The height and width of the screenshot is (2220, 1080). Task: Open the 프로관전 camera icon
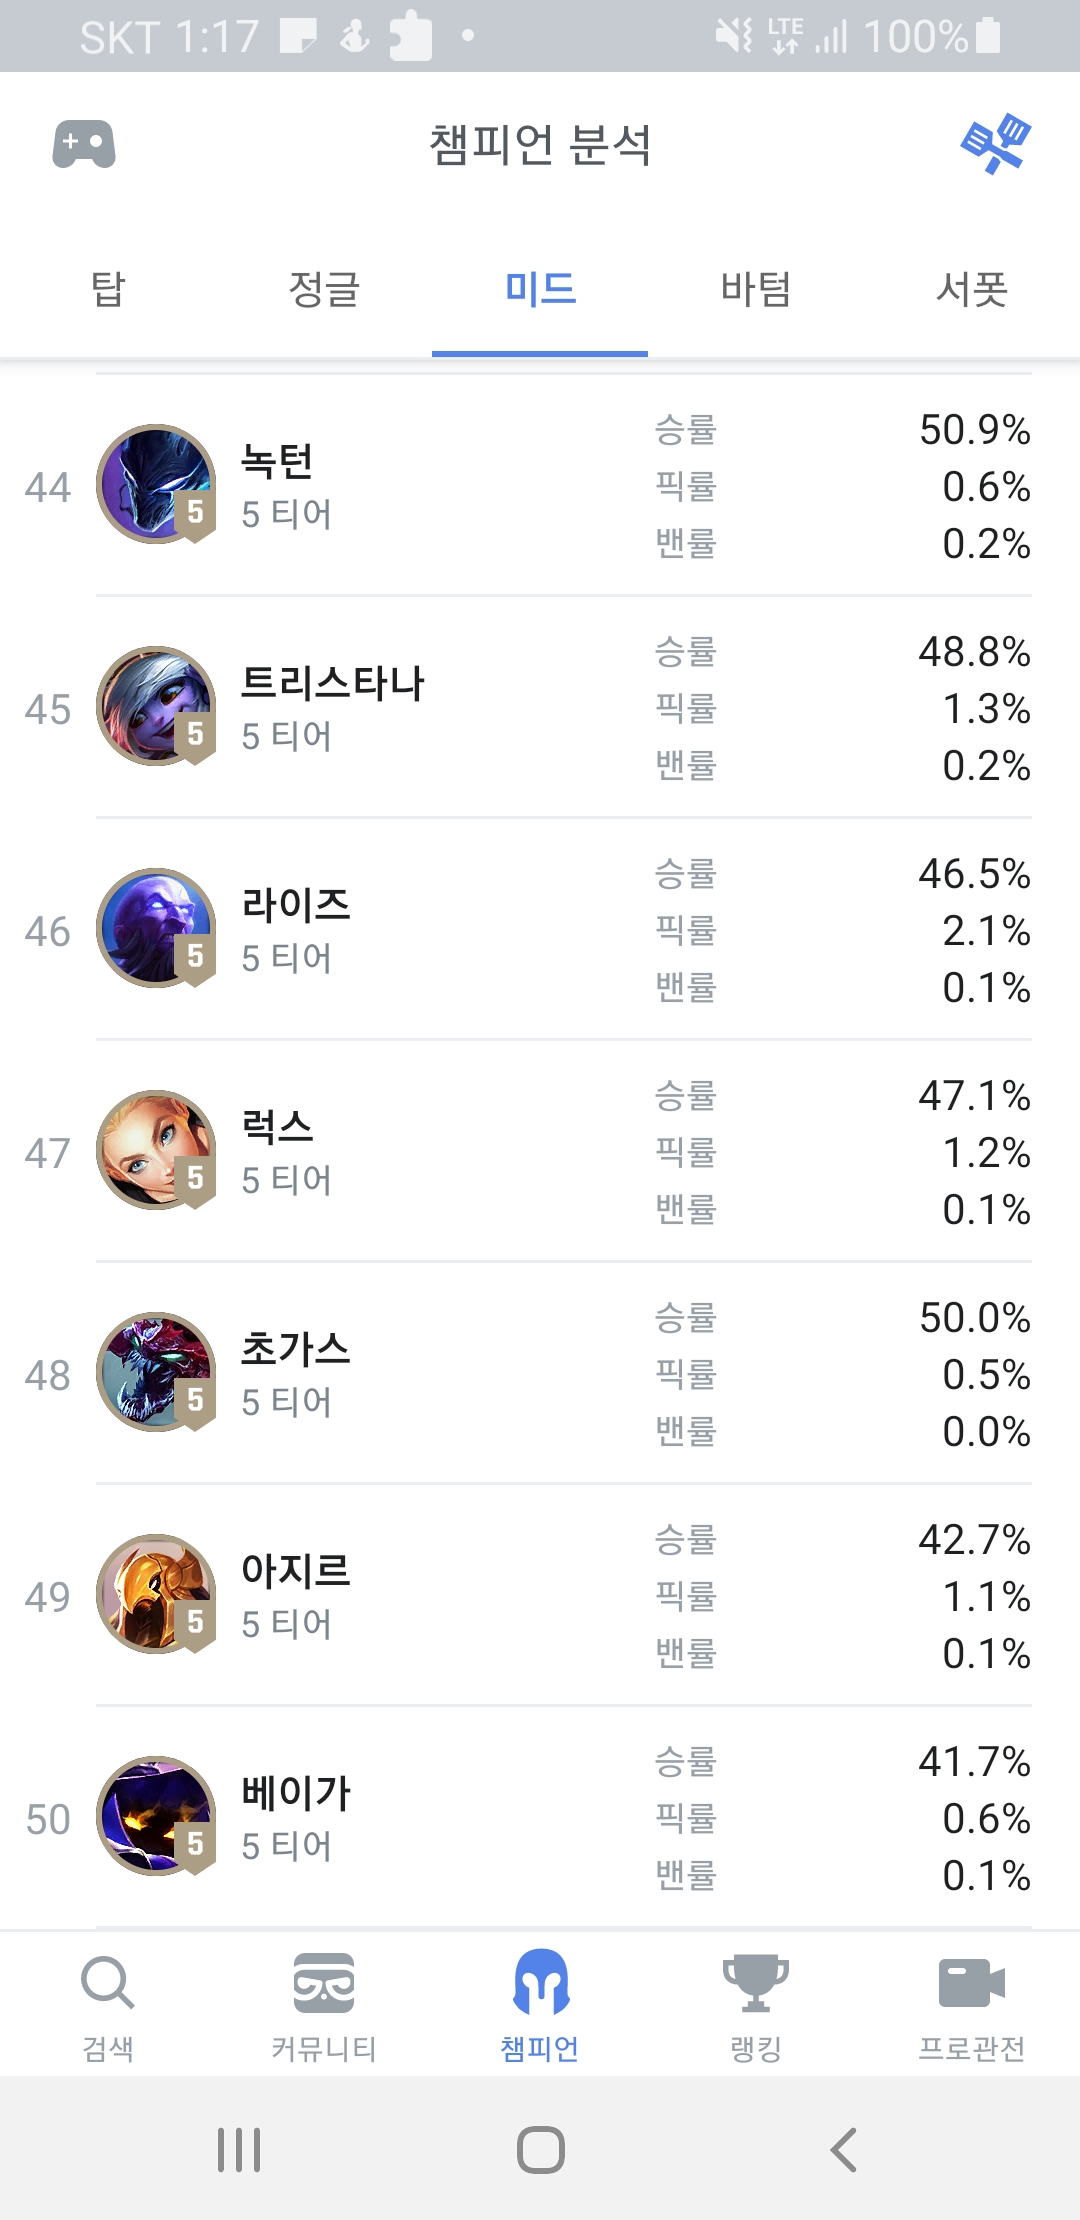971,1984
